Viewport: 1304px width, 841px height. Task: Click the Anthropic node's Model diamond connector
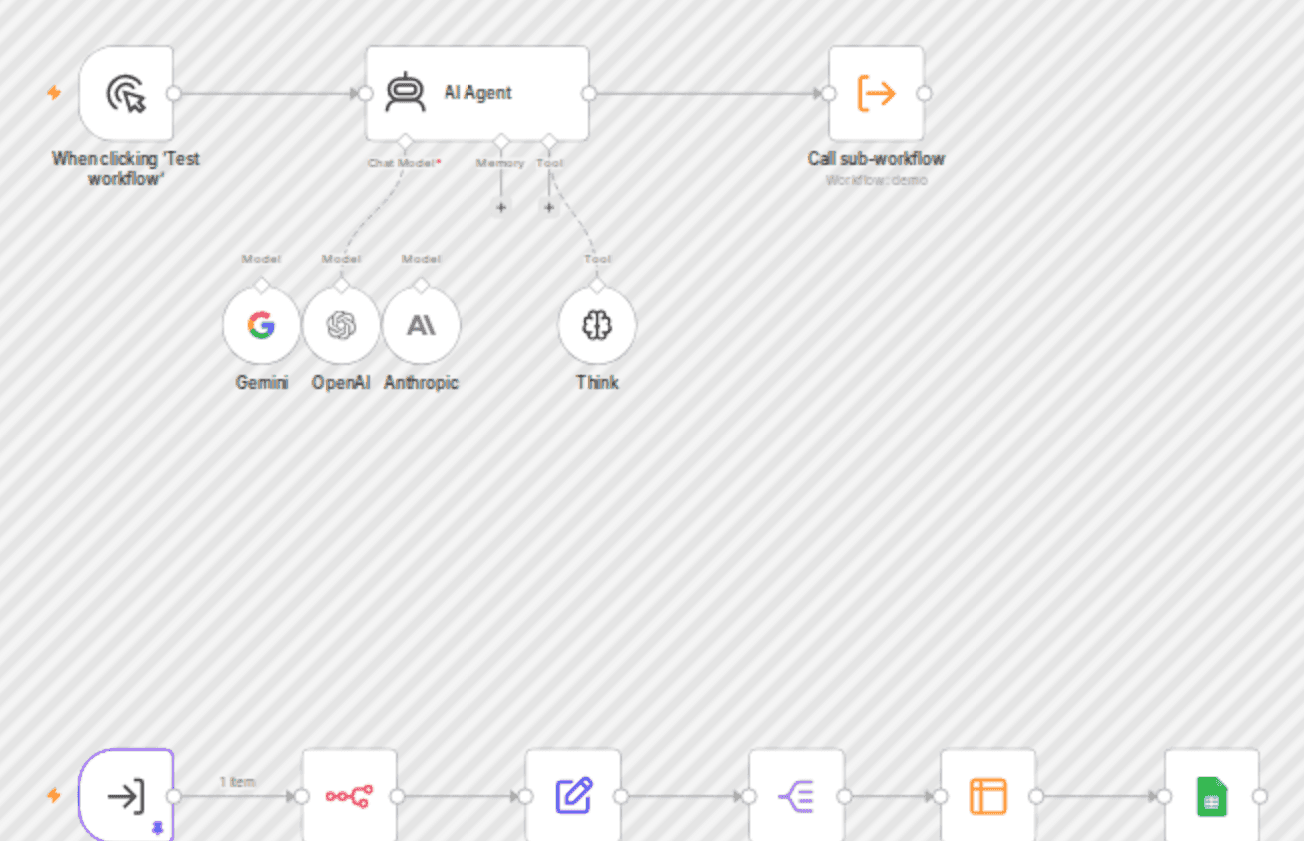coord(421,285)
